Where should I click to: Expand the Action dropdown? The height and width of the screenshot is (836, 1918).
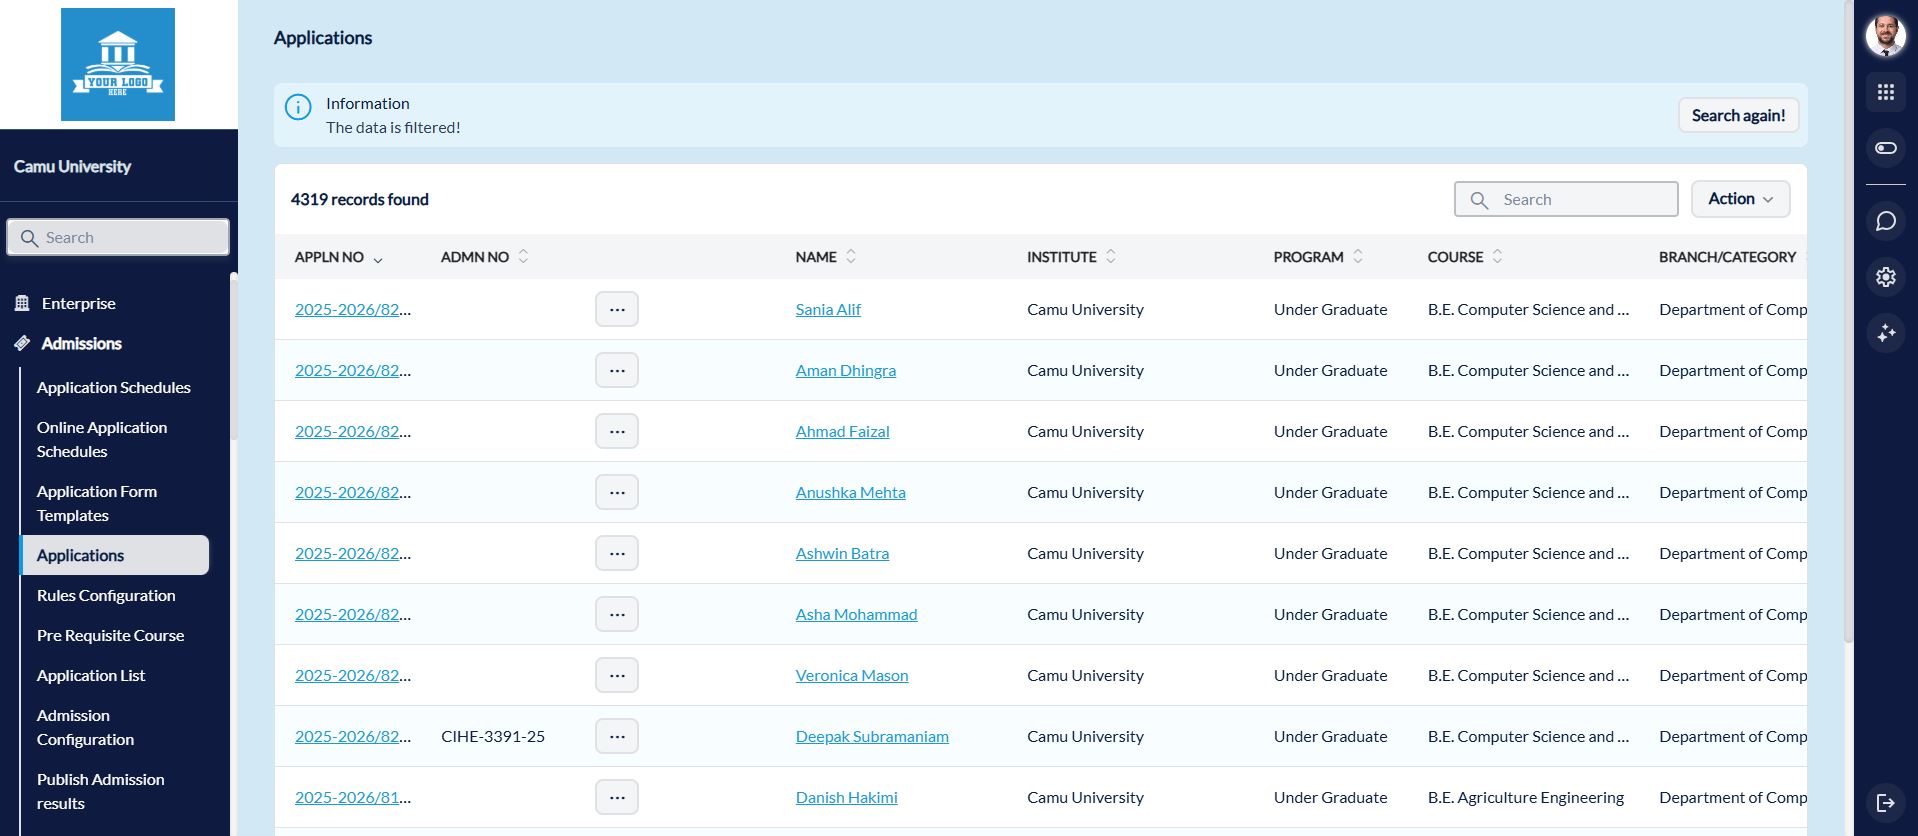1739,199
